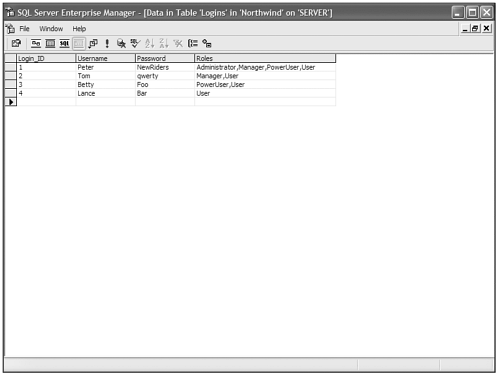Open the Change Query Type button

point(93,43)
